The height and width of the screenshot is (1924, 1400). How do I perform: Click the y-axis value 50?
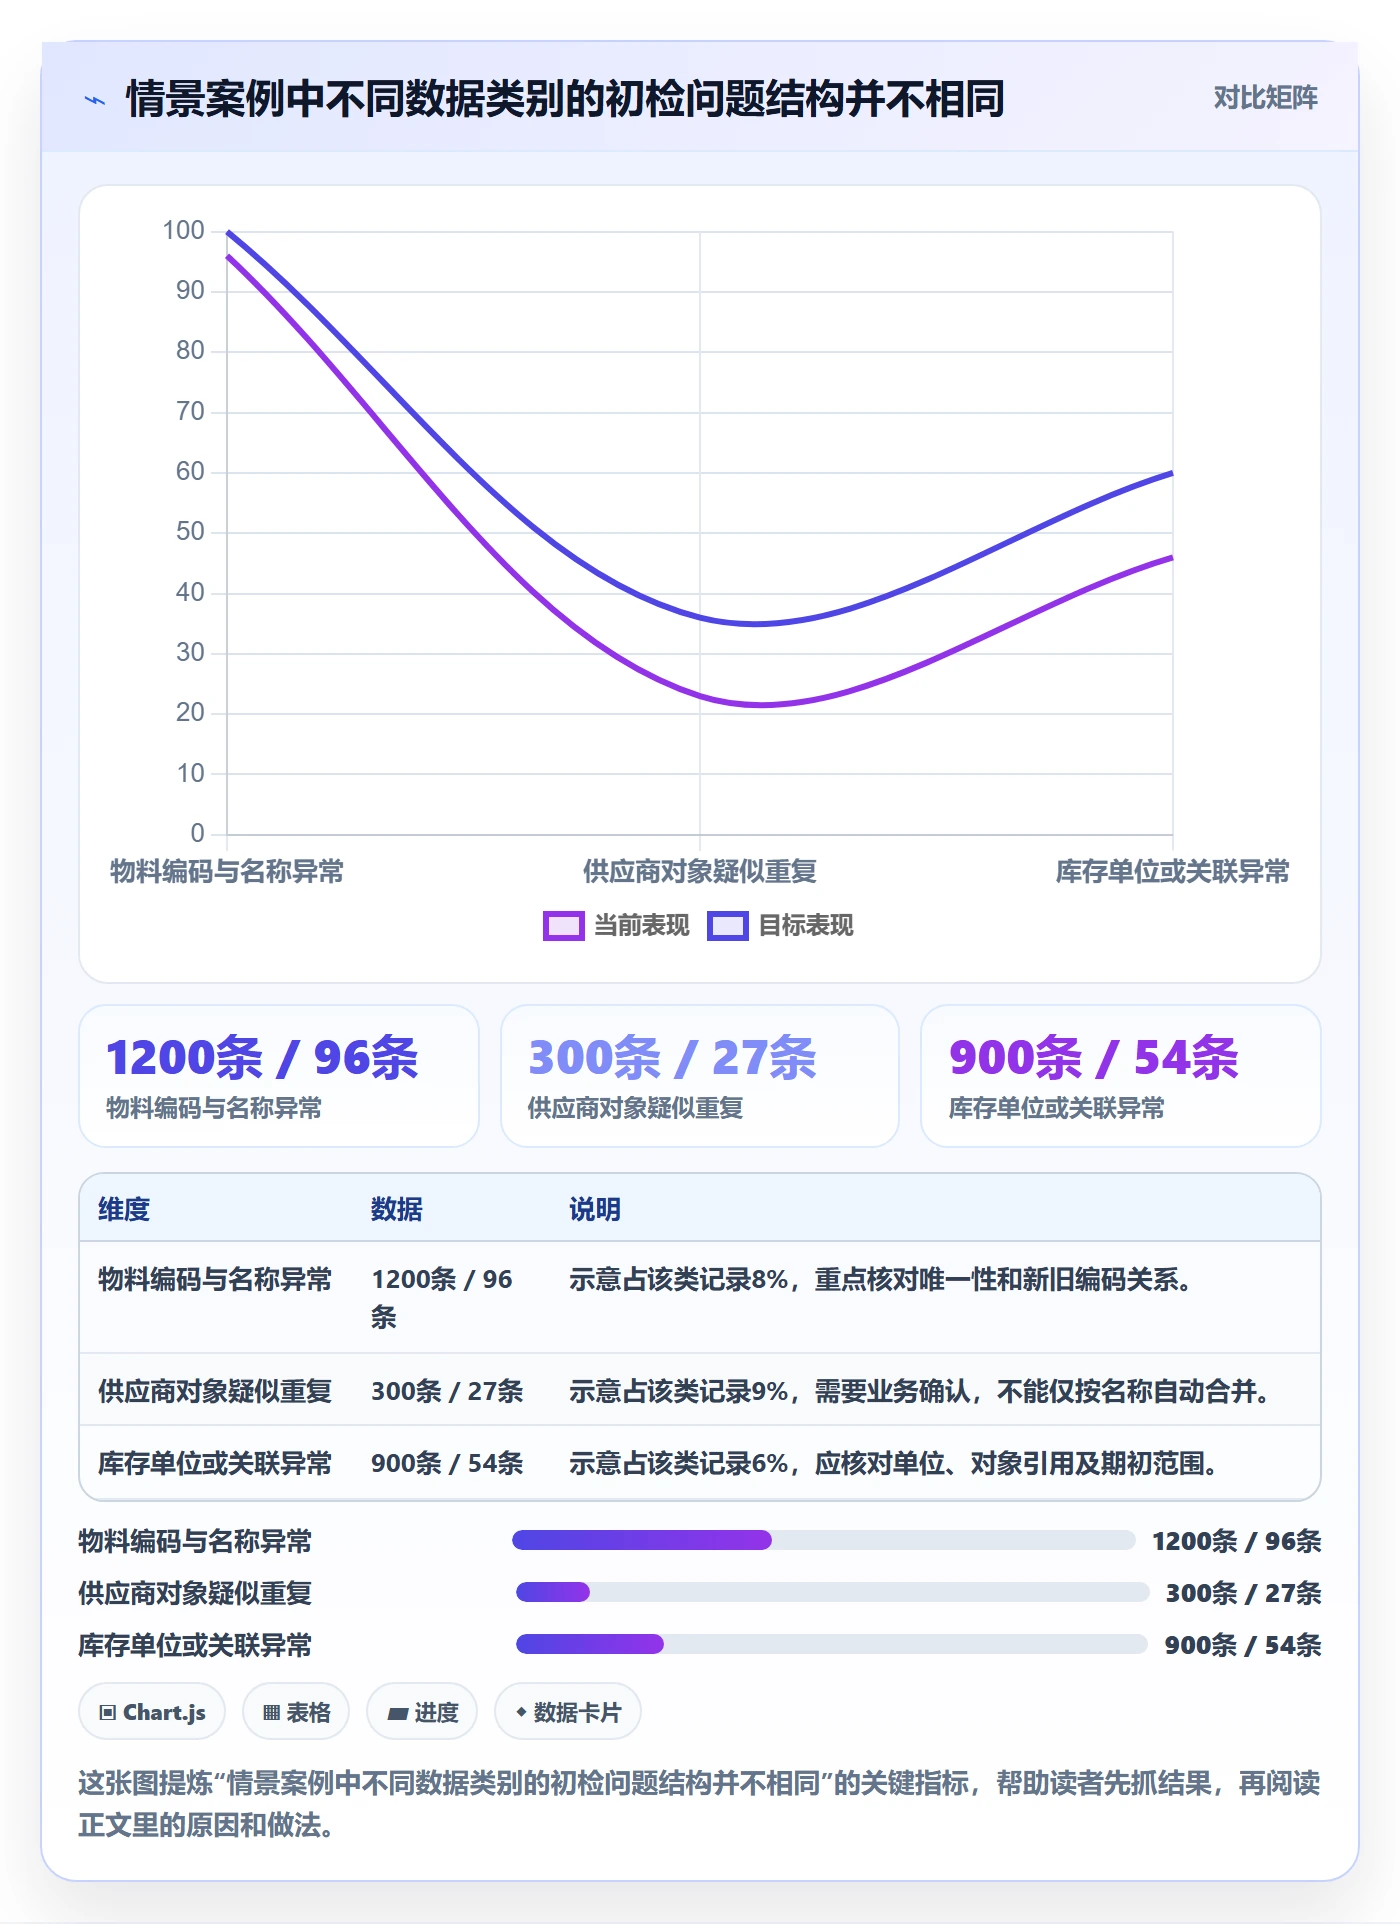tap(190, 531)
